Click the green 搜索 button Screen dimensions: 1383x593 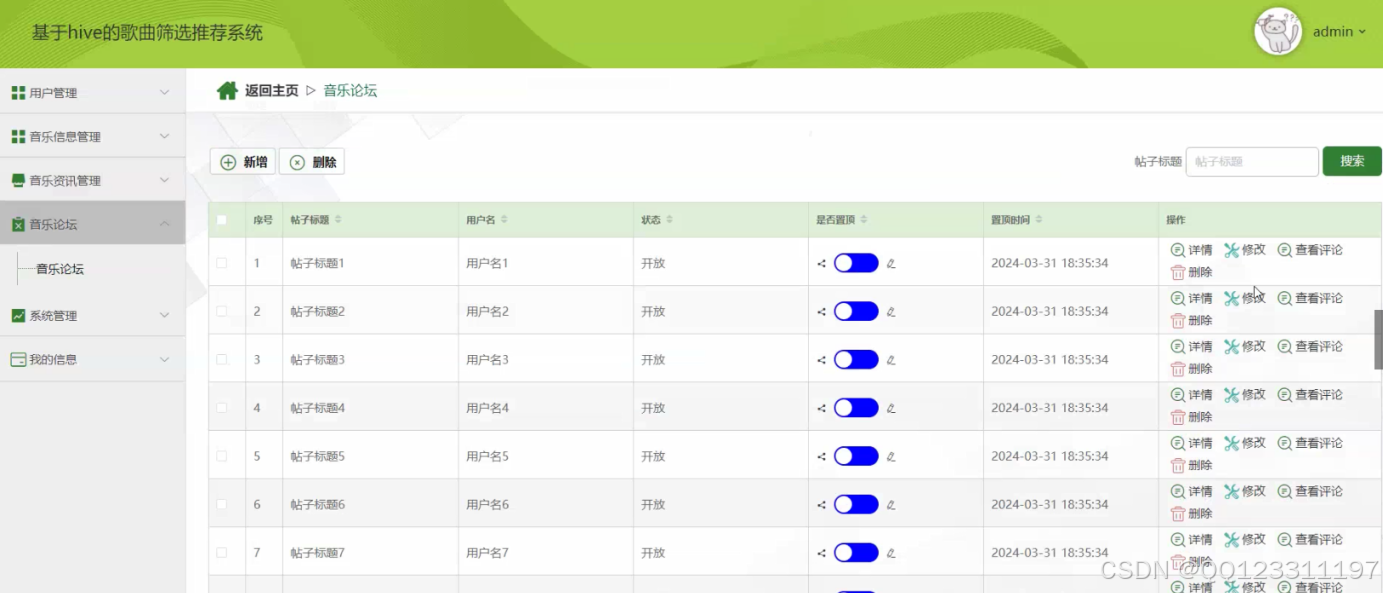tap(1352, 161)
